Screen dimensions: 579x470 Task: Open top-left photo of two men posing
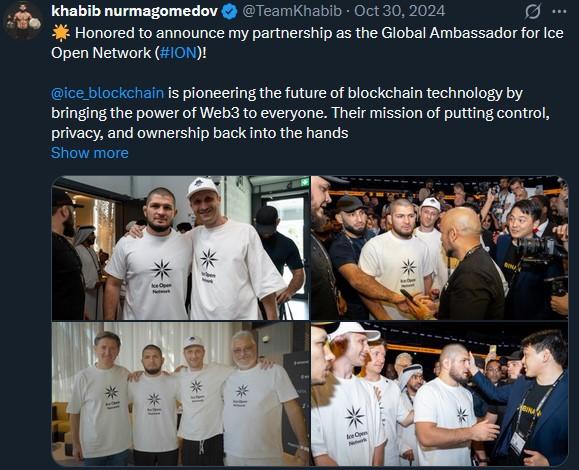(x=180, y=248)
